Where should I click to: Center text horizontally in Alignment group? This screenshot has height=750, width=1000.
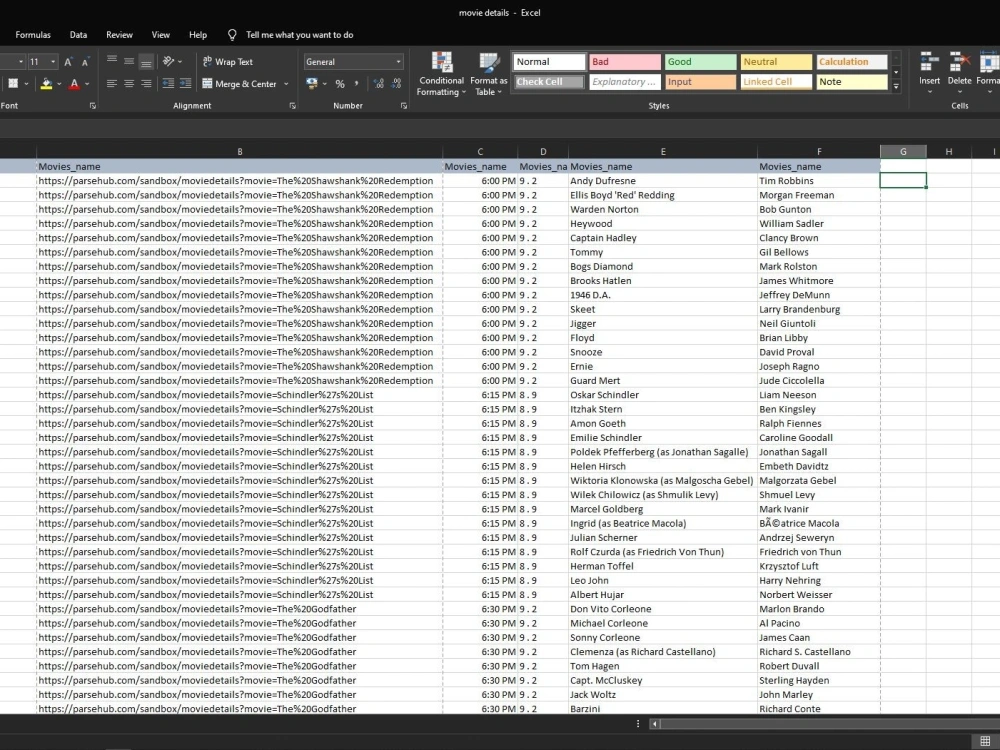pos(129,84)
